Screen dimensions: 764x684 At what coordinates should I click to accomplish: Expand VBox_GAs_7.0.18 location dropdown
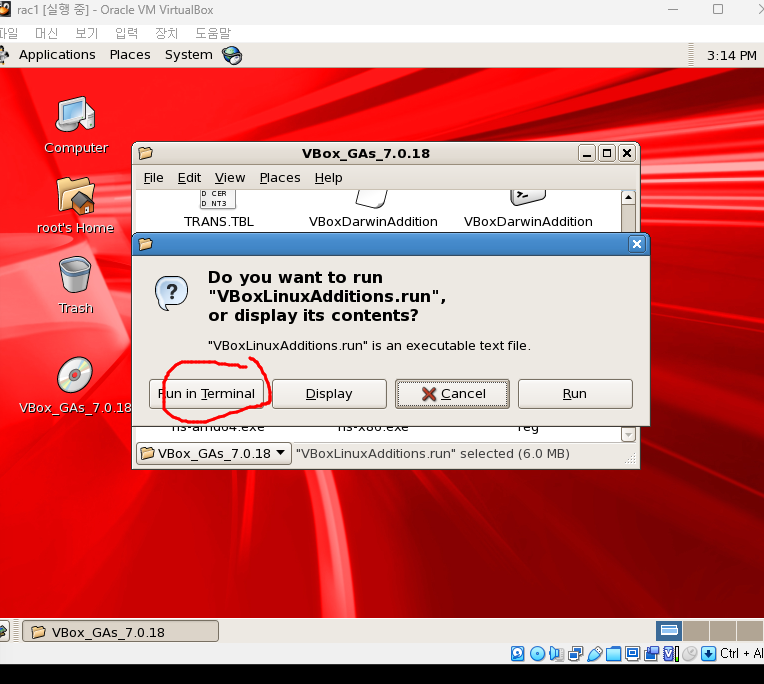pos(213,454)
